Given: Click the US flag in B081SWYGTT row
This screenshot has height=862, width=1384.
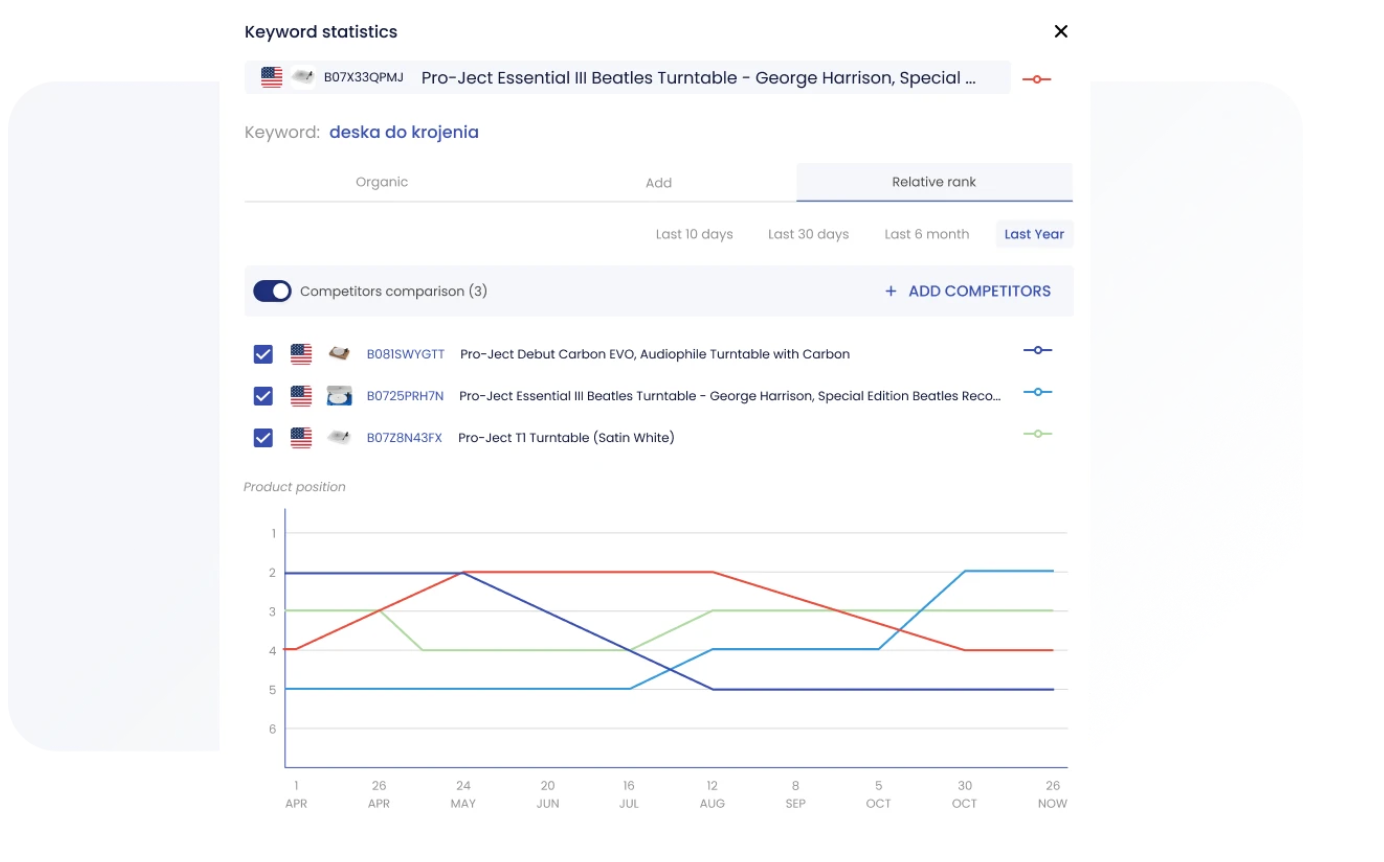Looking at the screenshot, I should click(x=301, y=354).
